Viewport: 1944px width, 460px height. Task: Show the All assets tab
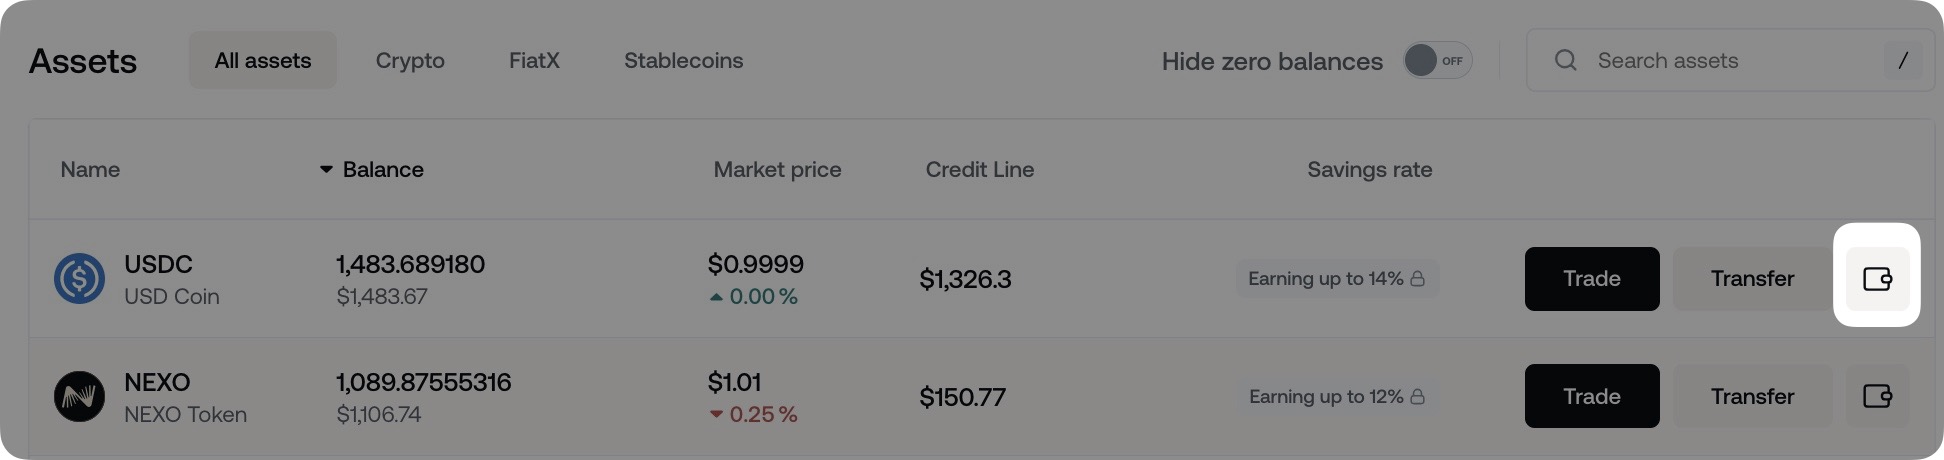click(x=263, y=61)
